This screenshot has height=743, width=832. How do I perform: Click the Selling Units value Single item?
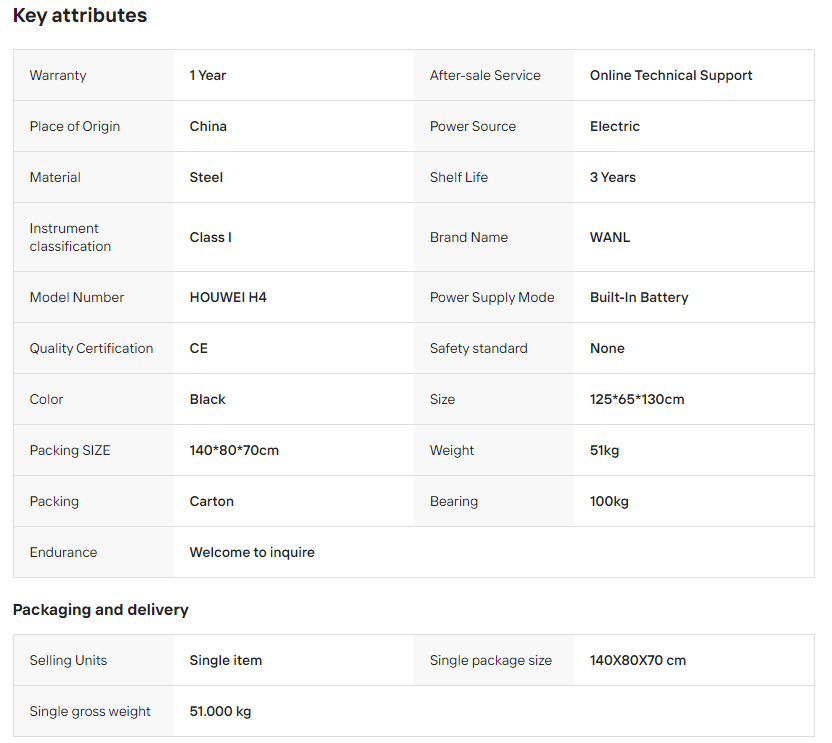click(226, 660)
